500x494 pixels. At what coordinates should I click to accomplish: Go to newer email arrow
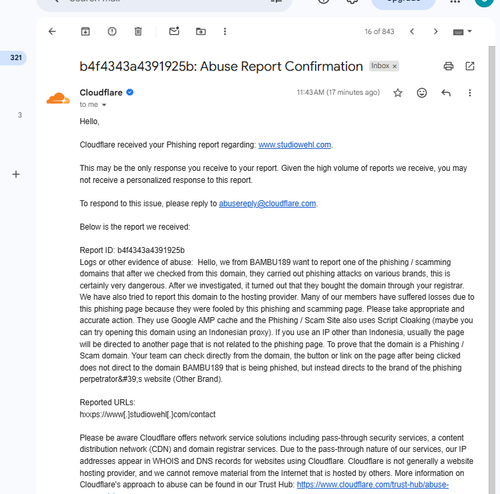point(412,32)
